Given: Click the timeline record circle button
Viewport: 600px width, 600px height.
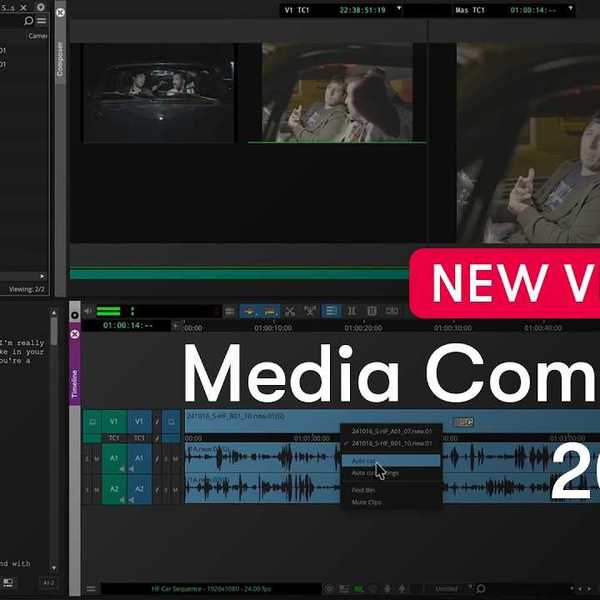Looking at the screenshot, I should click(x=75, y=315).
